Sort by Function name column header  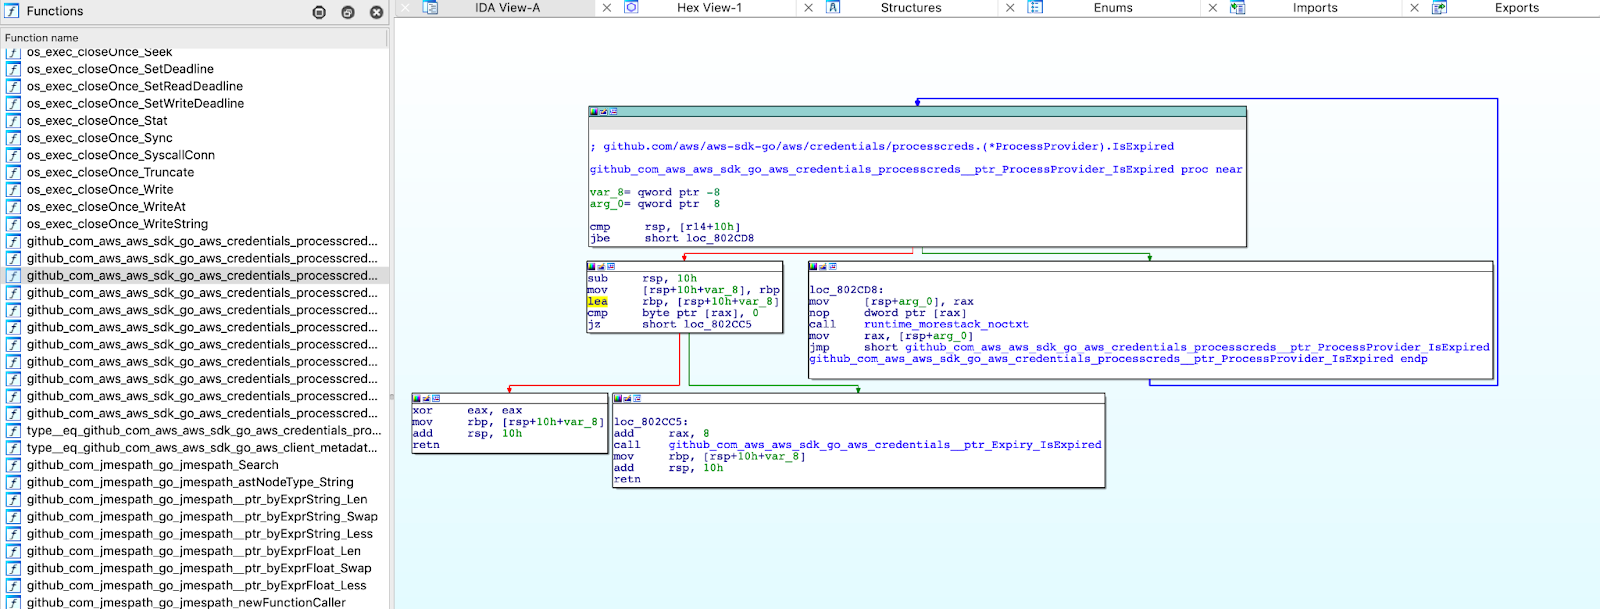pyautogui.click(x=42, y=38)
